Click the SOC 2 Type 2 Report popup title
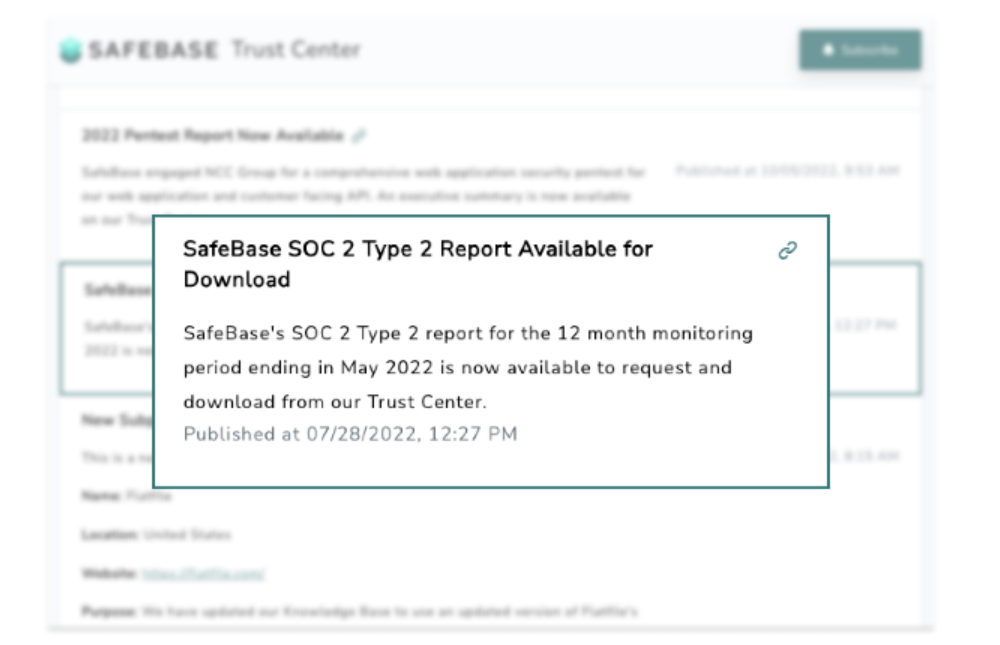This screenshot has width=1000, height=645. click(418, 264)
